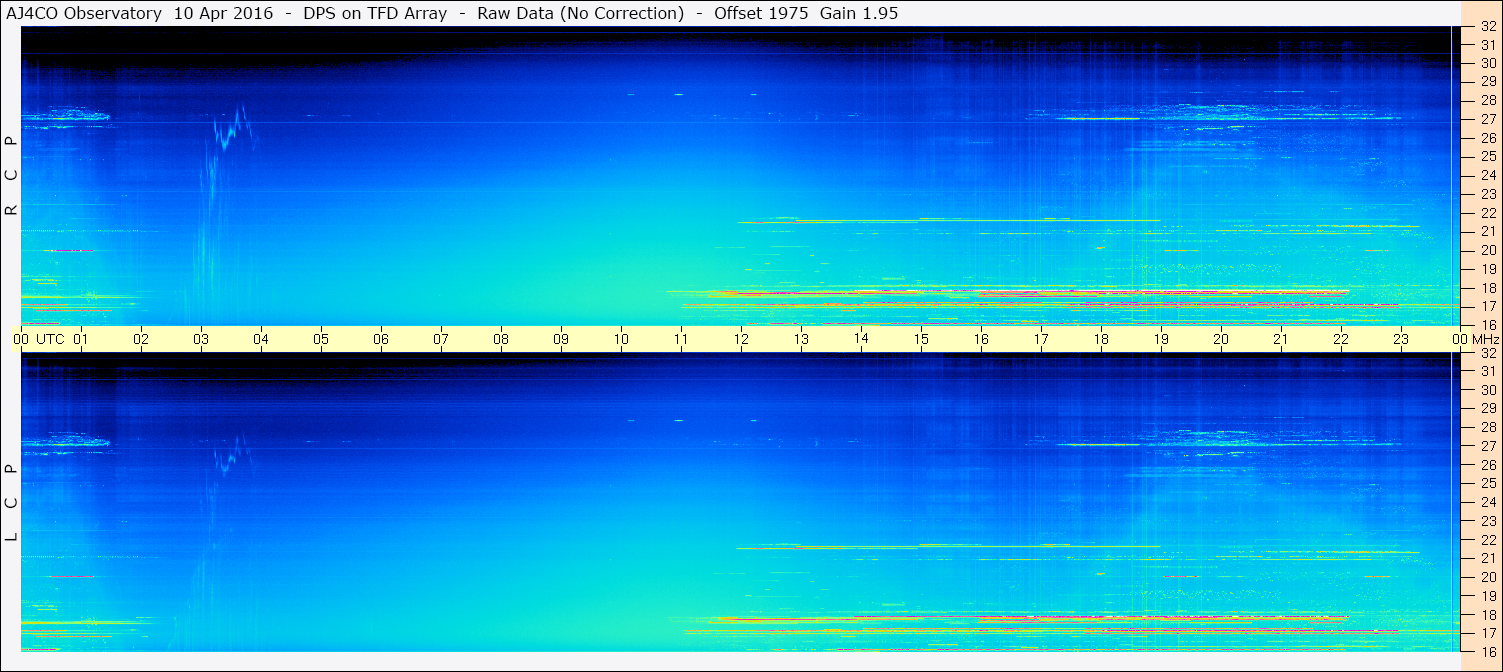
Task: Click 22 MHz label on RCP frequency scale
Action: click(x=1487, y=213)
